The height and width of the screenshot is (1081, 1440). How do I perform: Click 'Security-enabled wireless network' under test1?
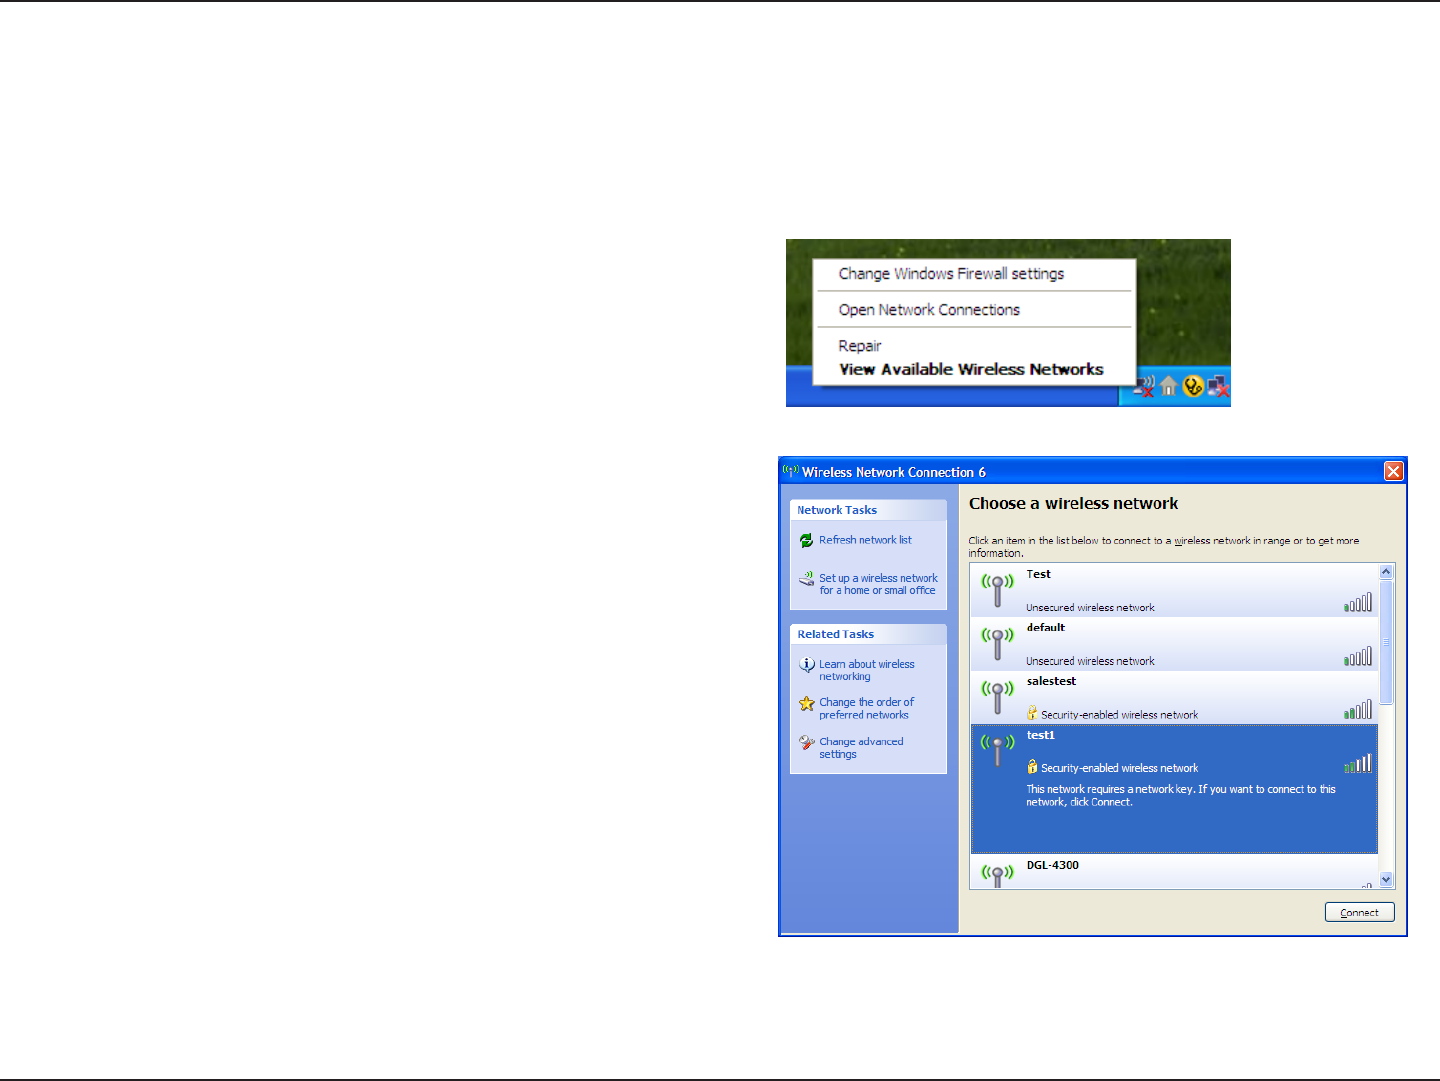[1119, 768]
